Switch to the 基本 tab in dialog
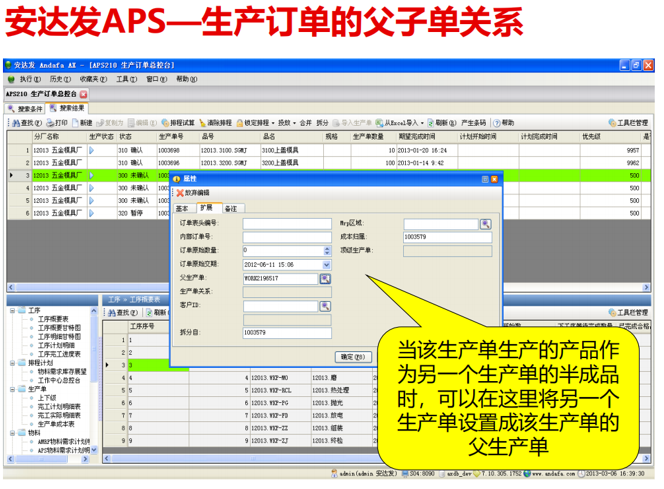This screenshot has width=664, height=489. [184, 208]
